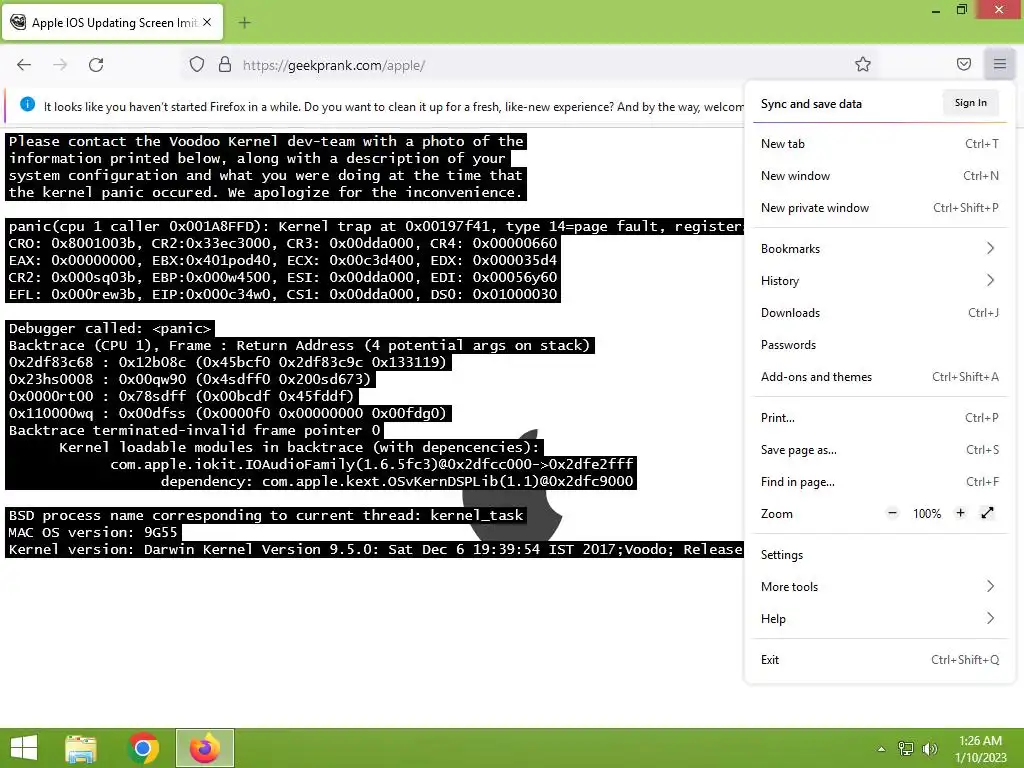
Task: Click the padlock site security icon
Action: pyautogui.click(x=225, y=65)
